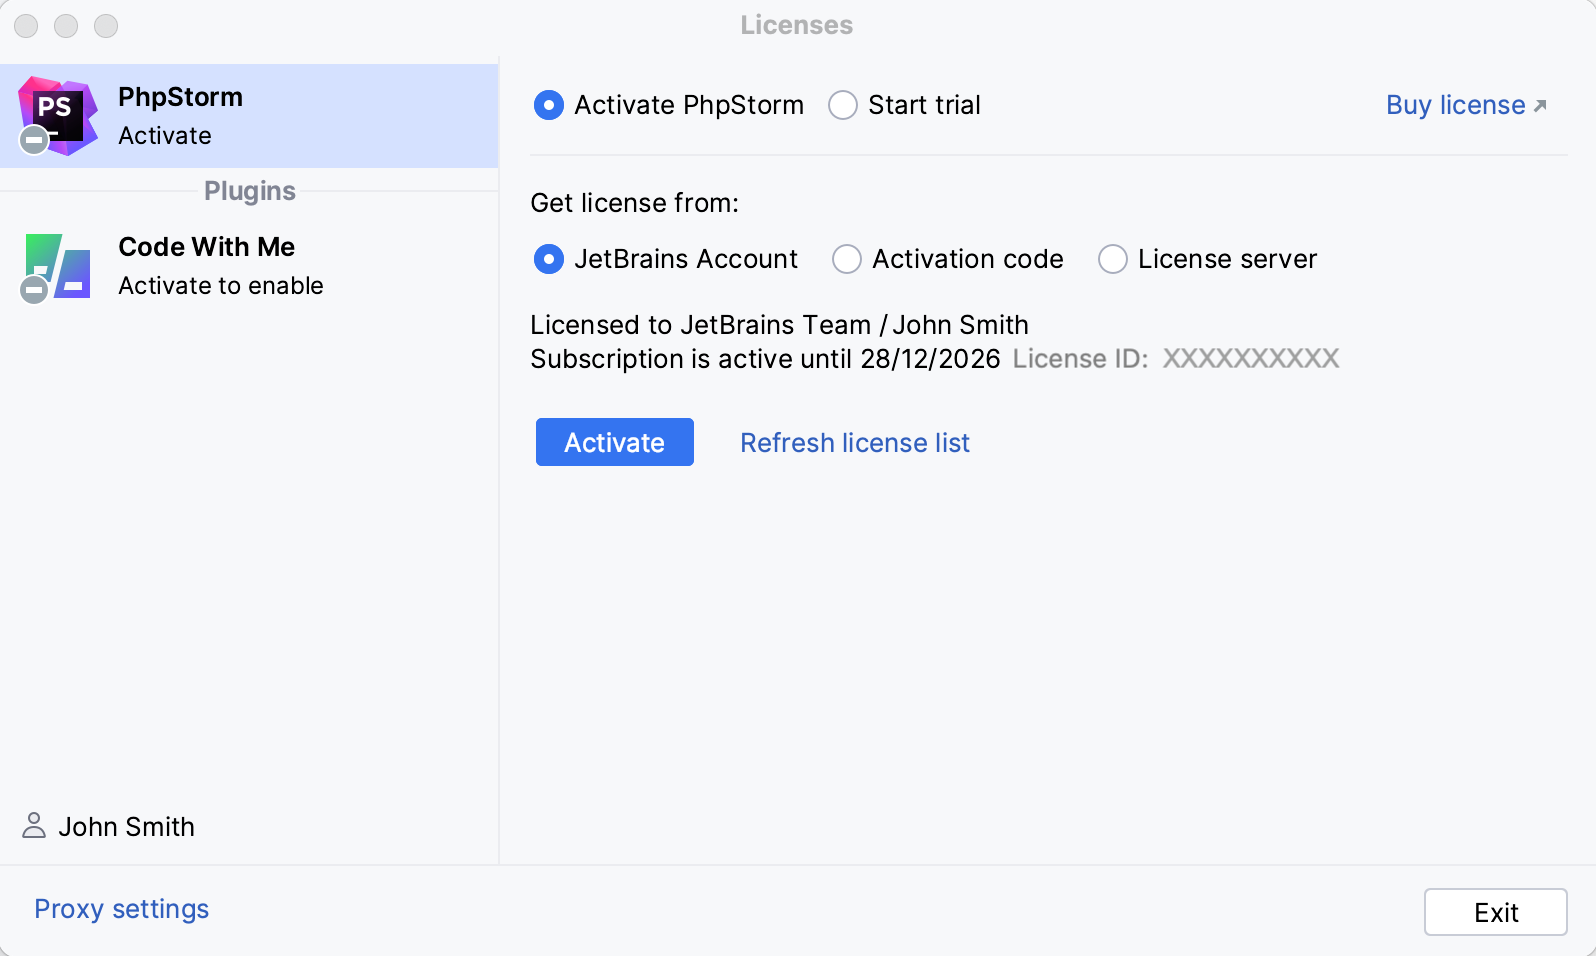Click the Code With Me plugin icon

tap(60, 264)
